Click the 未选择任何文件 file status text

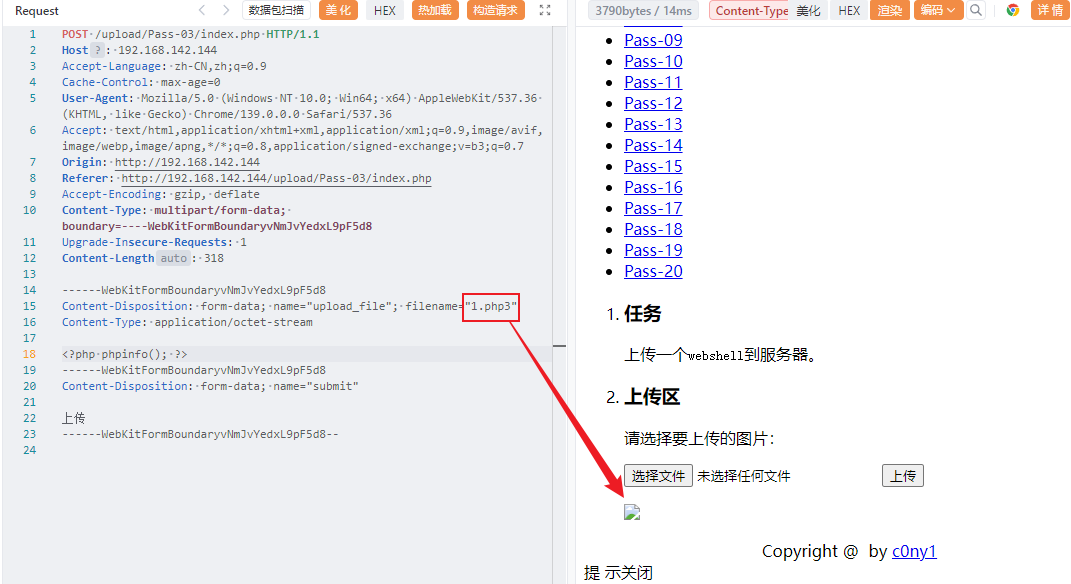pos(744,476)
